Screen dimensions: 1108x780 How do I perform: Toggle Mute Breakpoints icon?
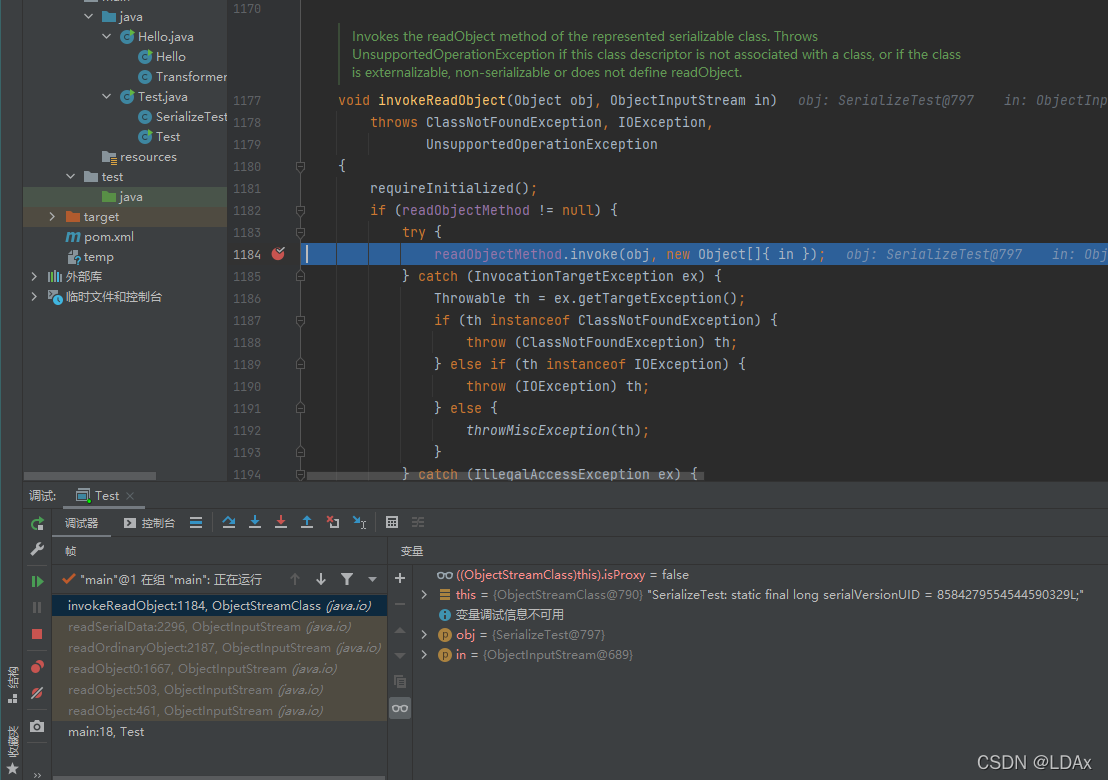pos(37,693)
